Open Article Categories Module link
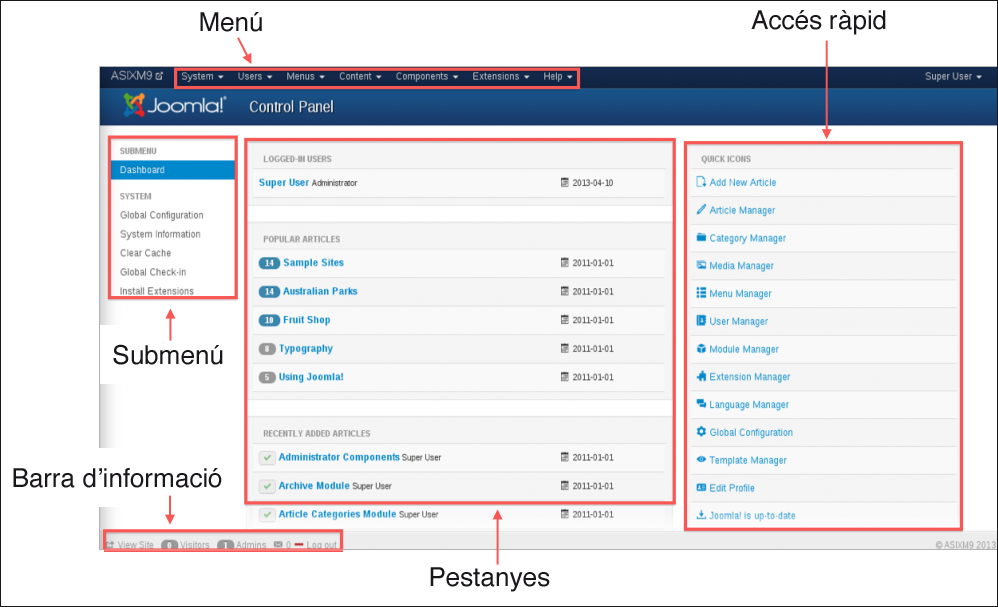998x607 pixels. pos(337,513)
